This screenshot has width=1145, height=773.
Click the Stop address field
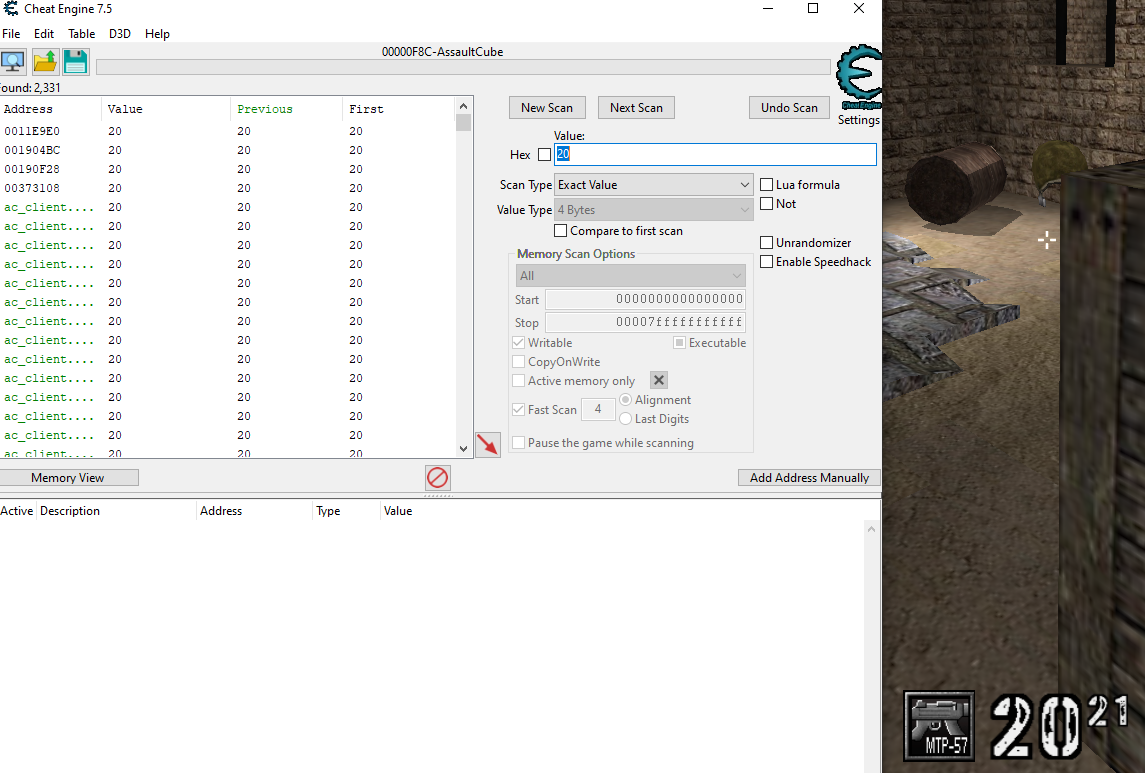tap(646, 322)
